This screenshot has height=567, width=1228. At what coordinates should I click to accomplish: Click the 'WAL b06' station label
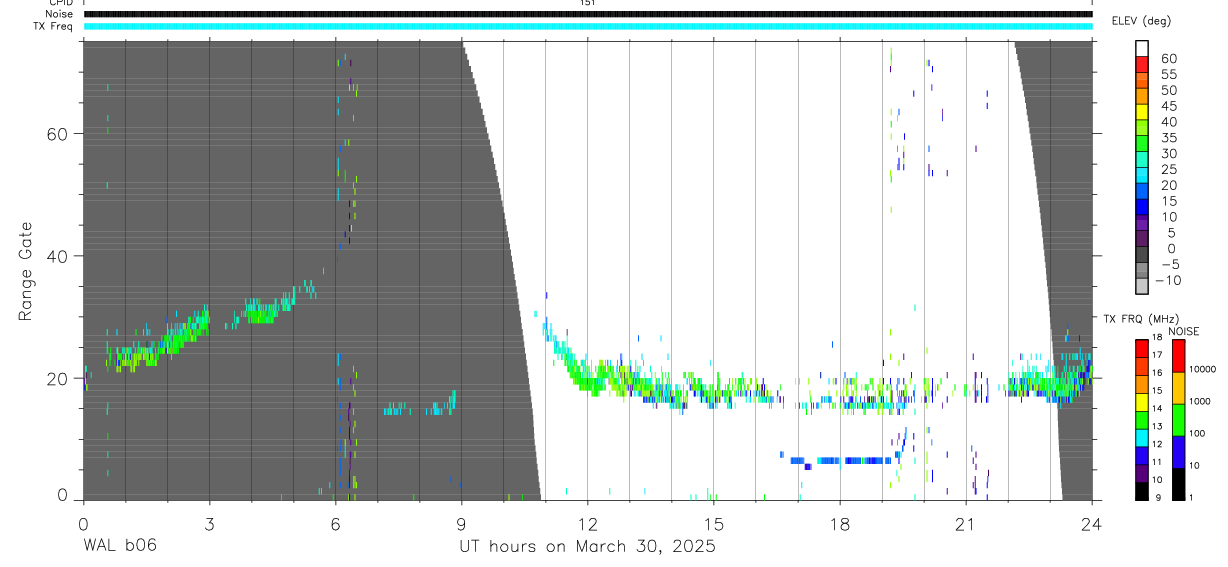pos(119,546)
